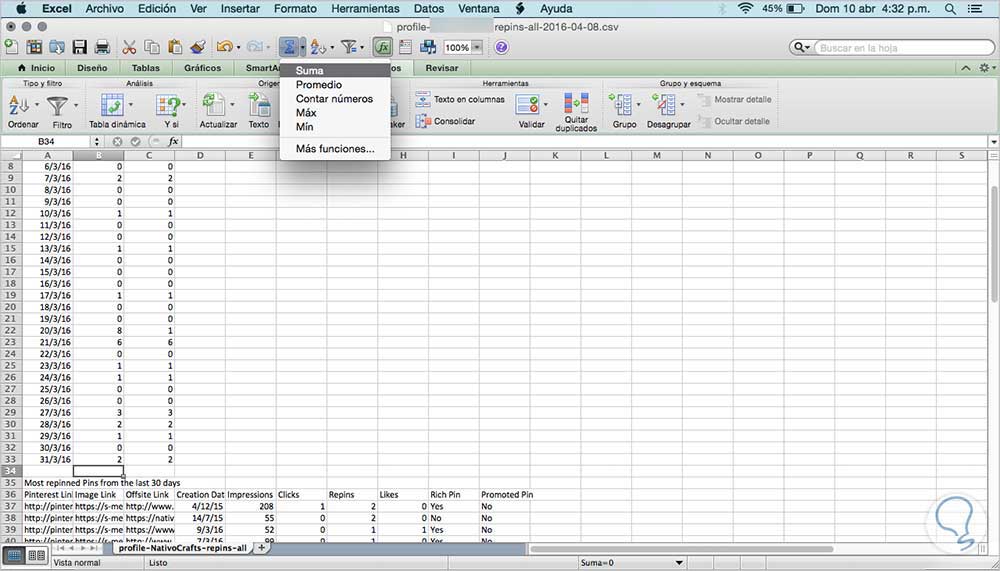Click the Filtro funnel in ribbon

57,105
